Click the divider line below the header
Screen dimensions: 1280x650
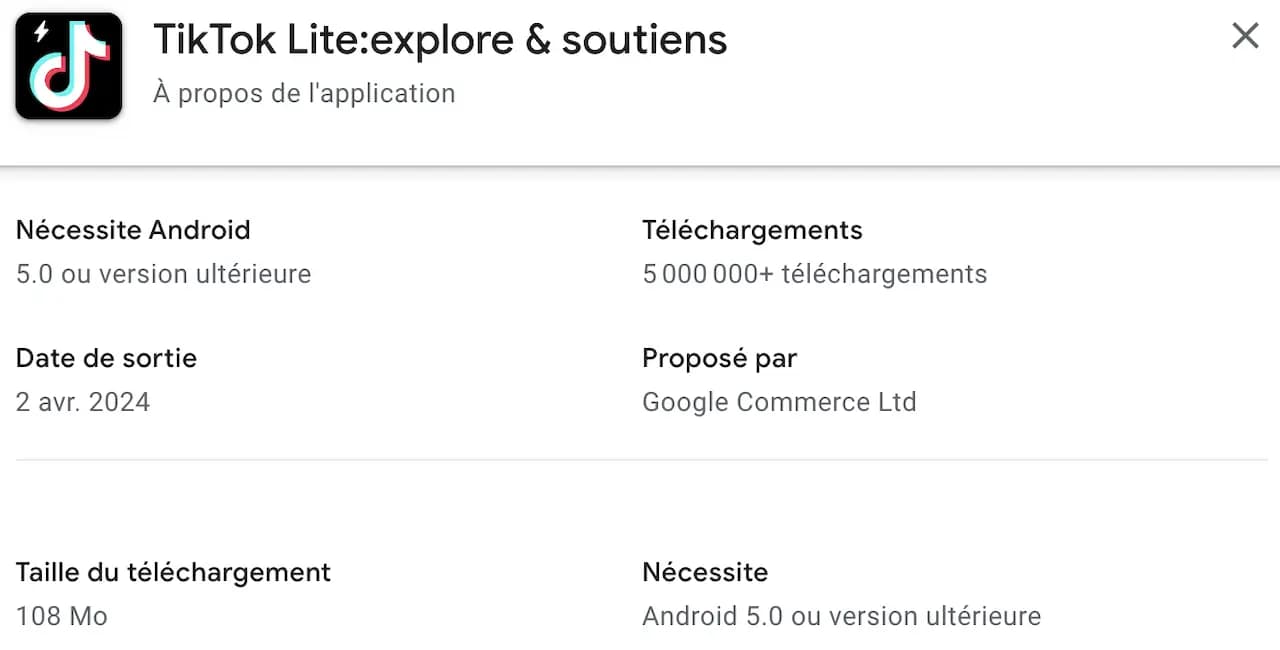pos(640,166)
